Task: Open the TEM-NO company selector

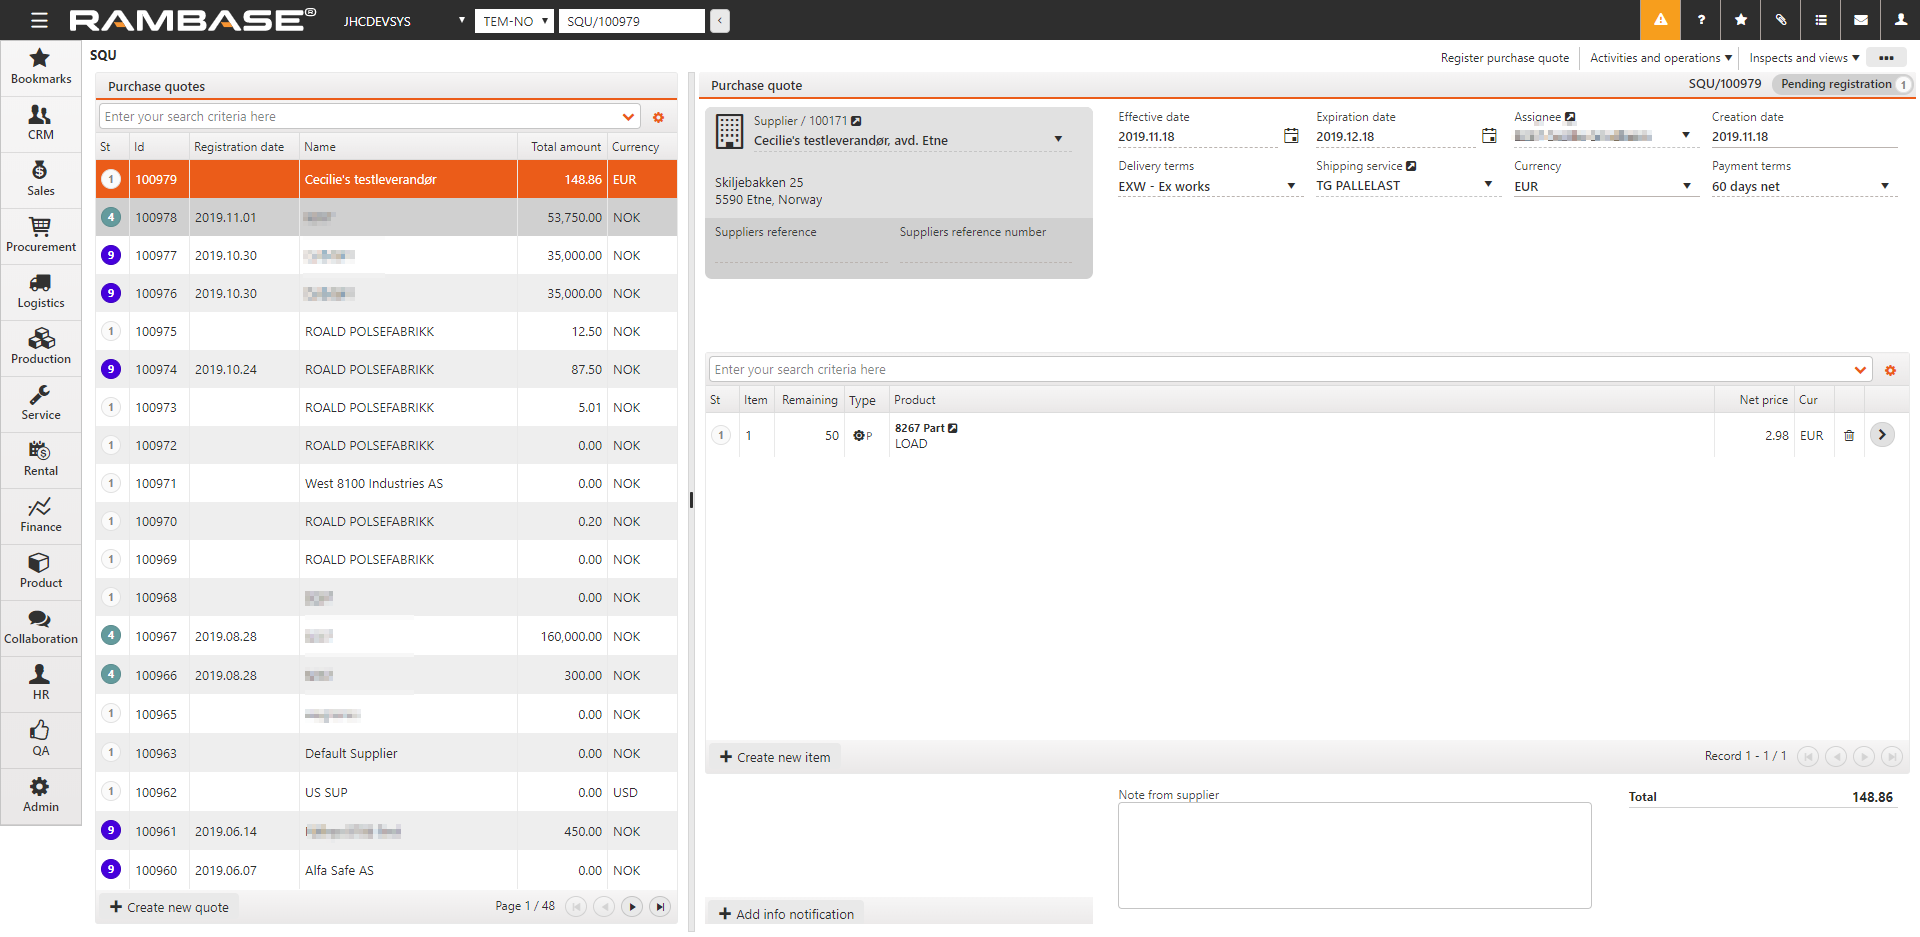Action: click(x=514, y=21)
